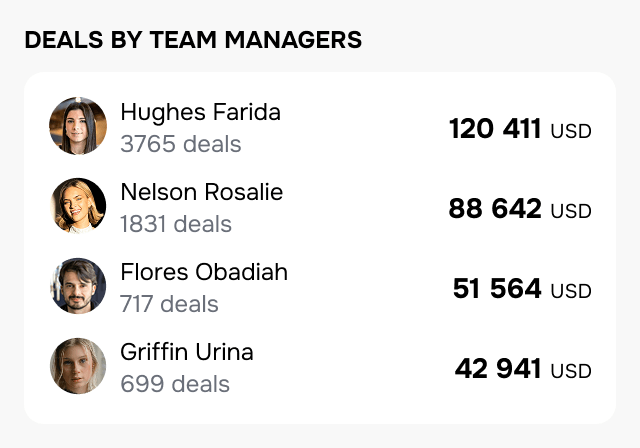Select the 51 564 amount

click(497, 289)
